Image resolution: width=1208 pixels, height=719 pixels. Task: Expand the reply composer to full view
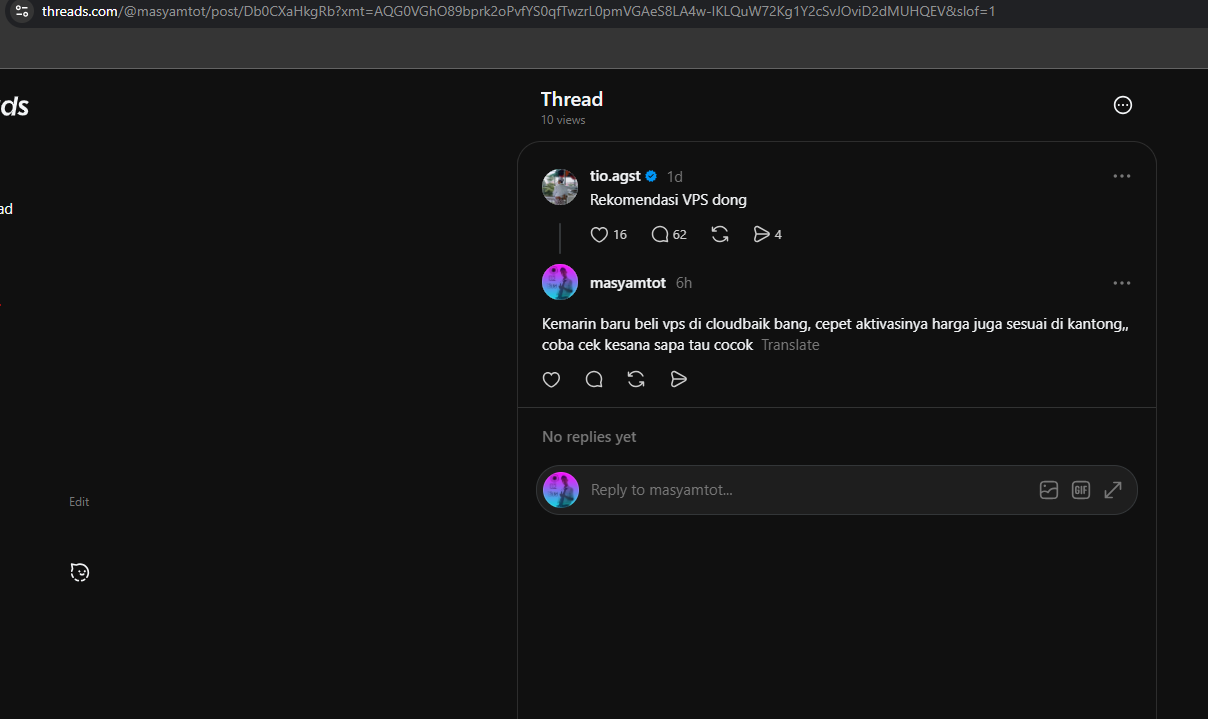[x=1113, y=490]
